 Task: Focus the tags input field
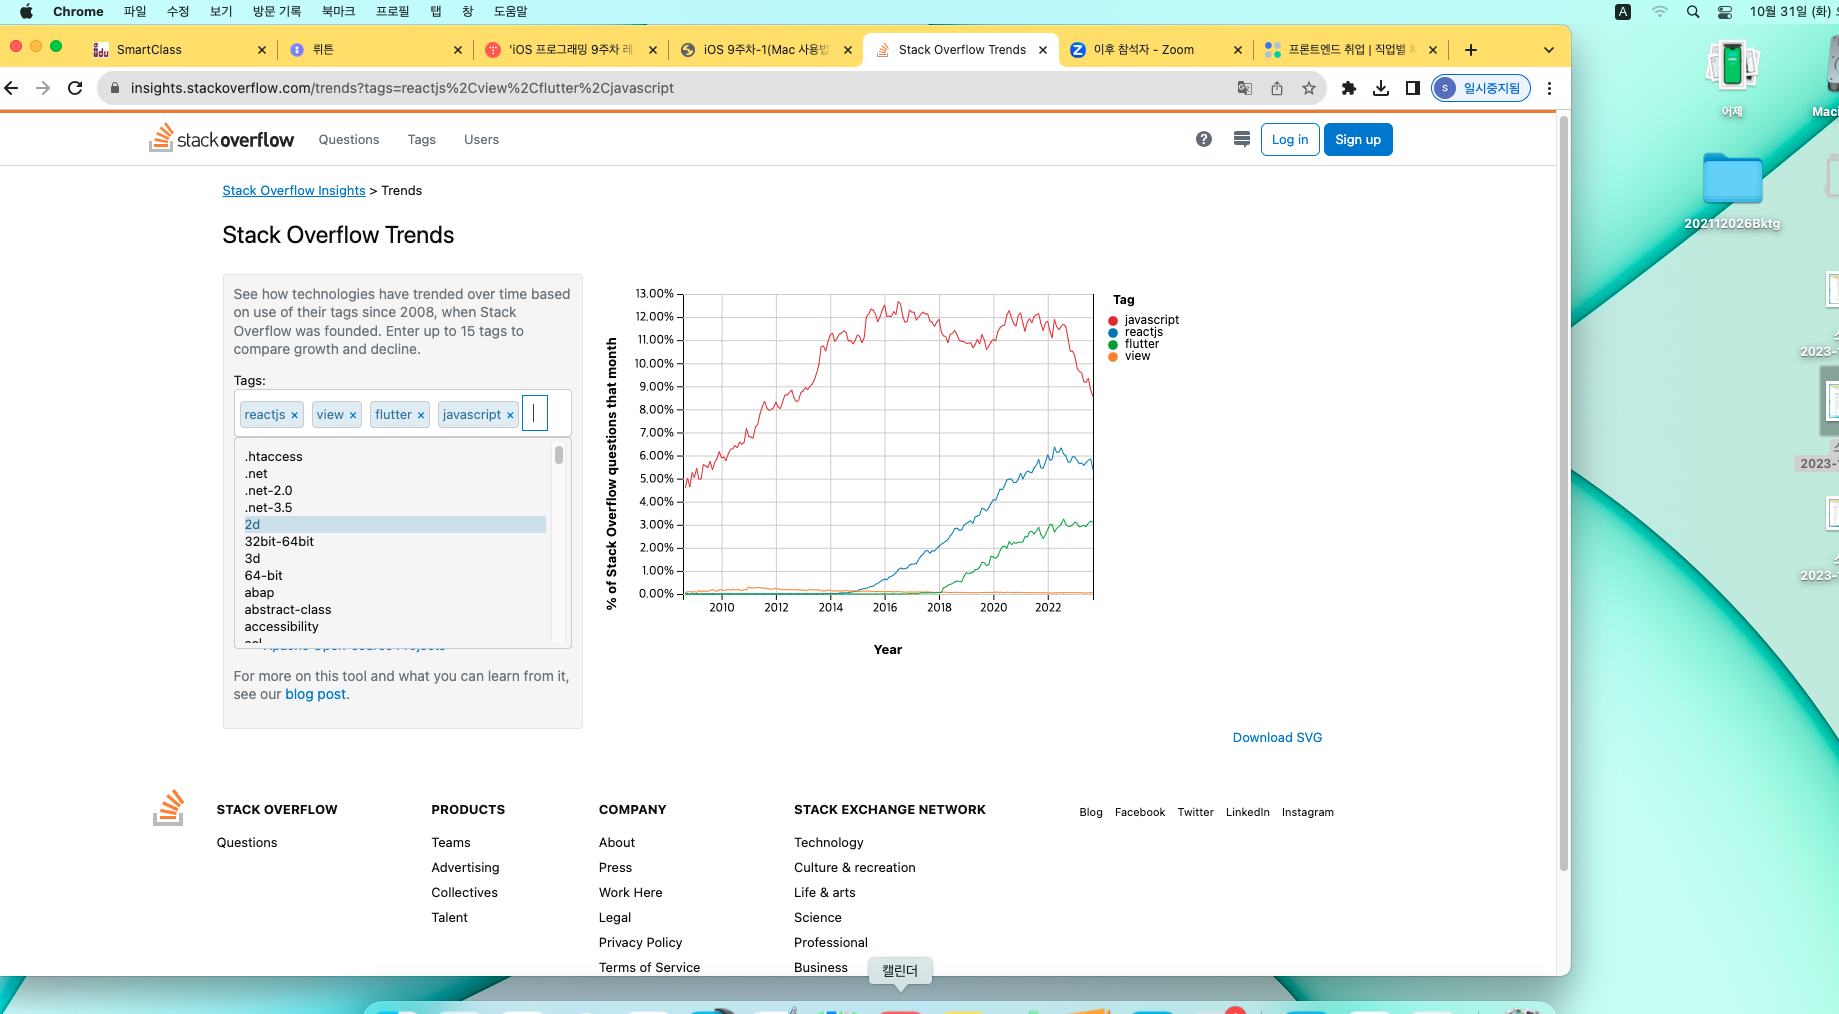click(x=535, y=414)
